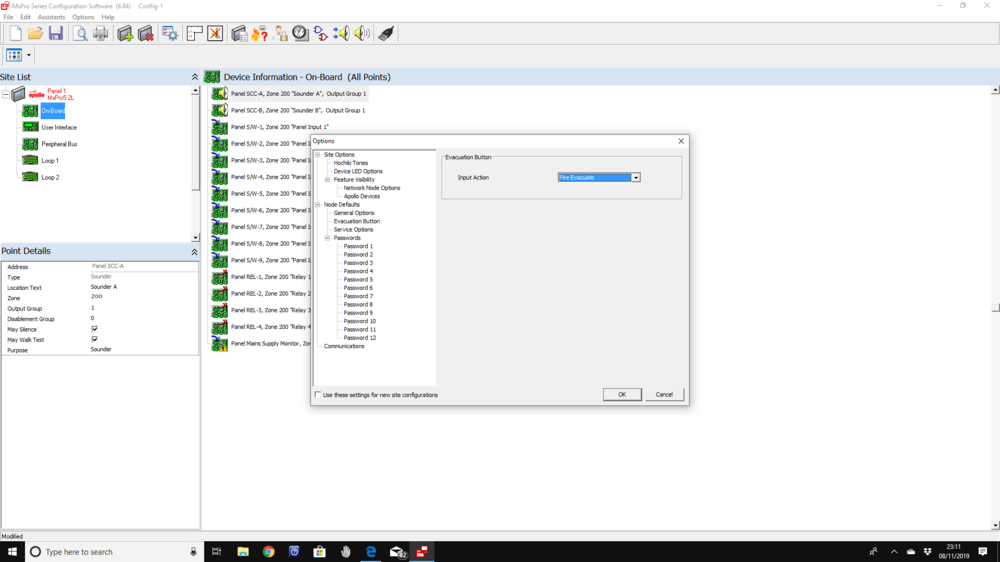Click the clock icon in the toolbar
Viewport: 1000px width, 562px height.
pyautogui.click(x=300, y=34)
